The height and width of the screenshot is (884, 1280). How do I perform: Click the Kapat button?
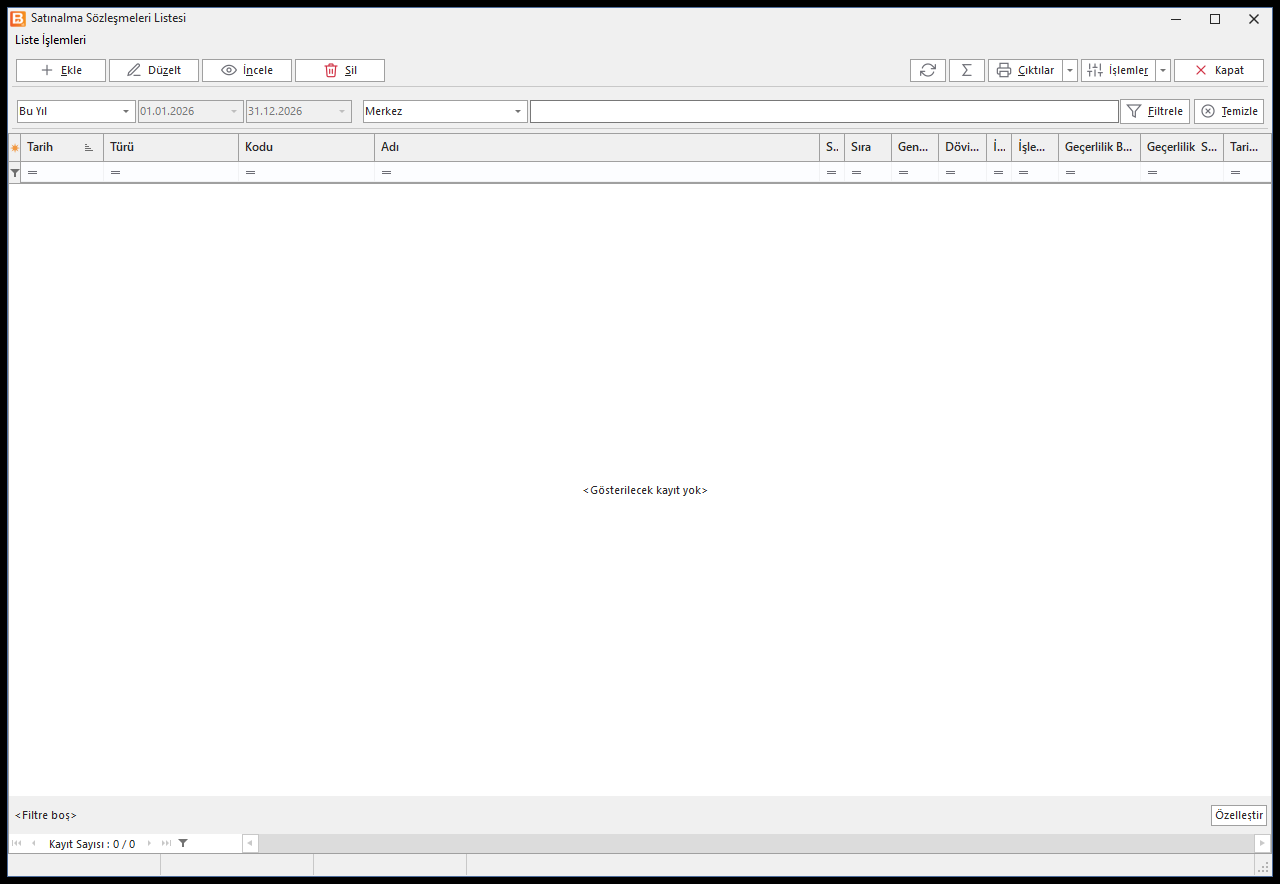(1219, 70)
